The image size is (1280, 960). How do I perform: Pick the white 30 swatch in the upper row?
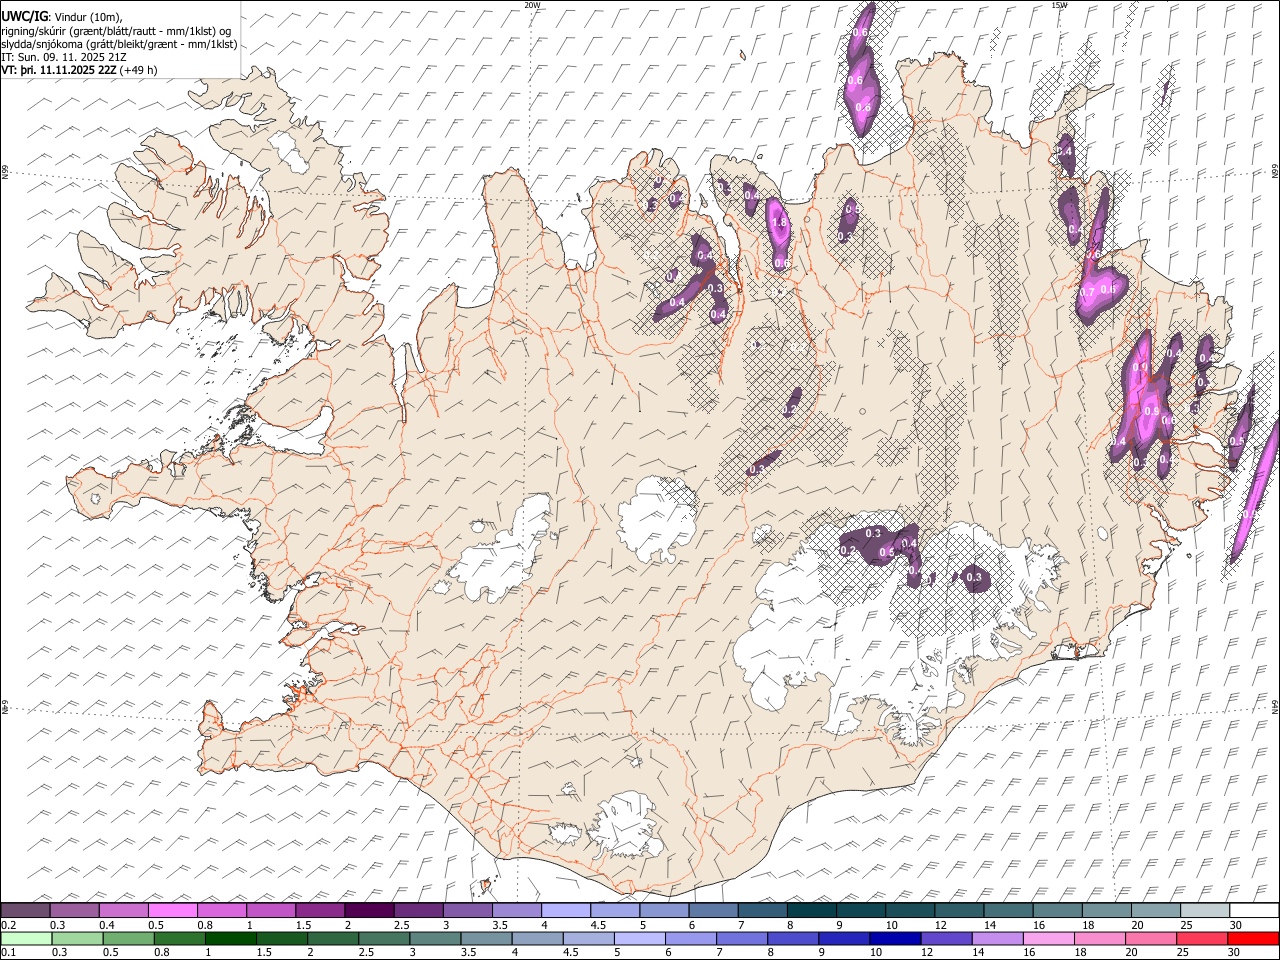tap(1253, 910)
